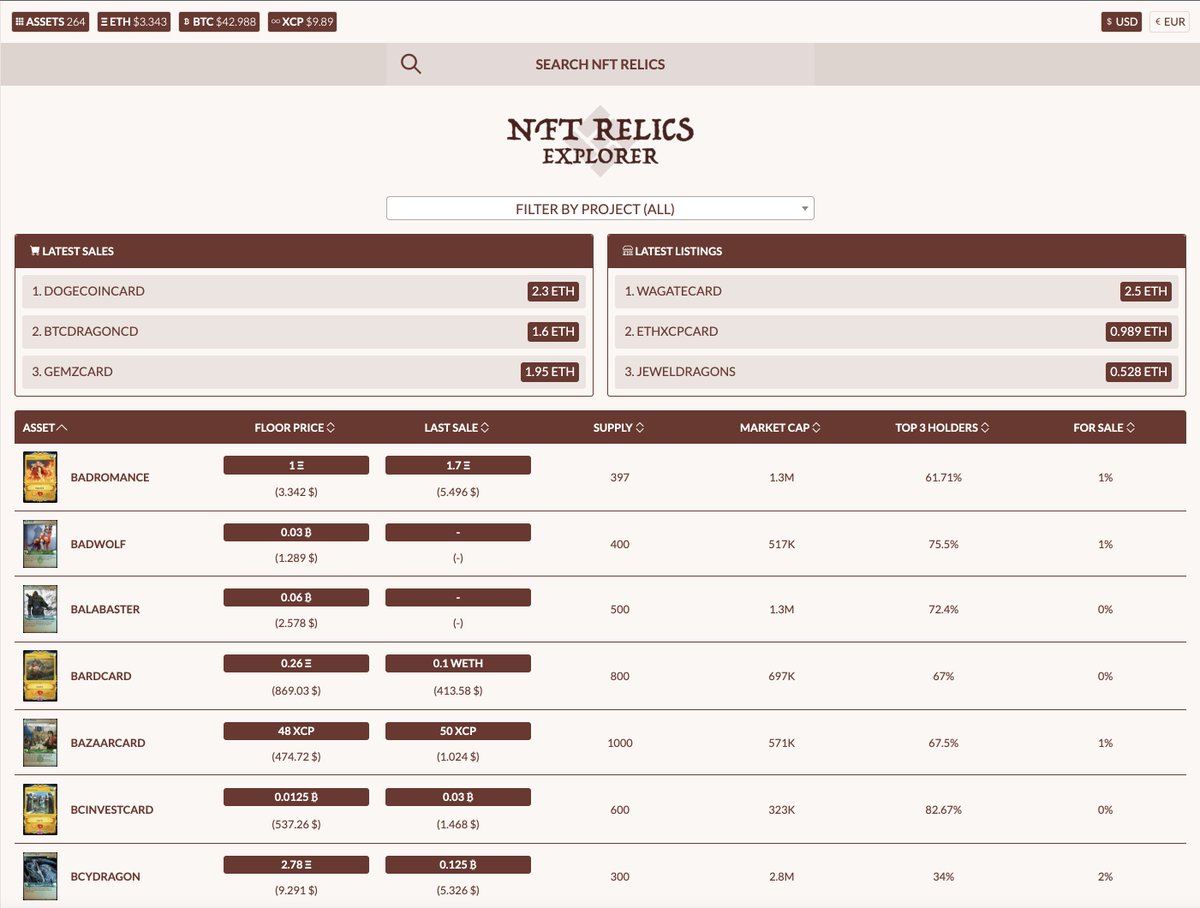This screenshot has width=1200, height=908.
Task: Click BAZAARCARD floor price 48 XCP
Action: pos(296,731)
